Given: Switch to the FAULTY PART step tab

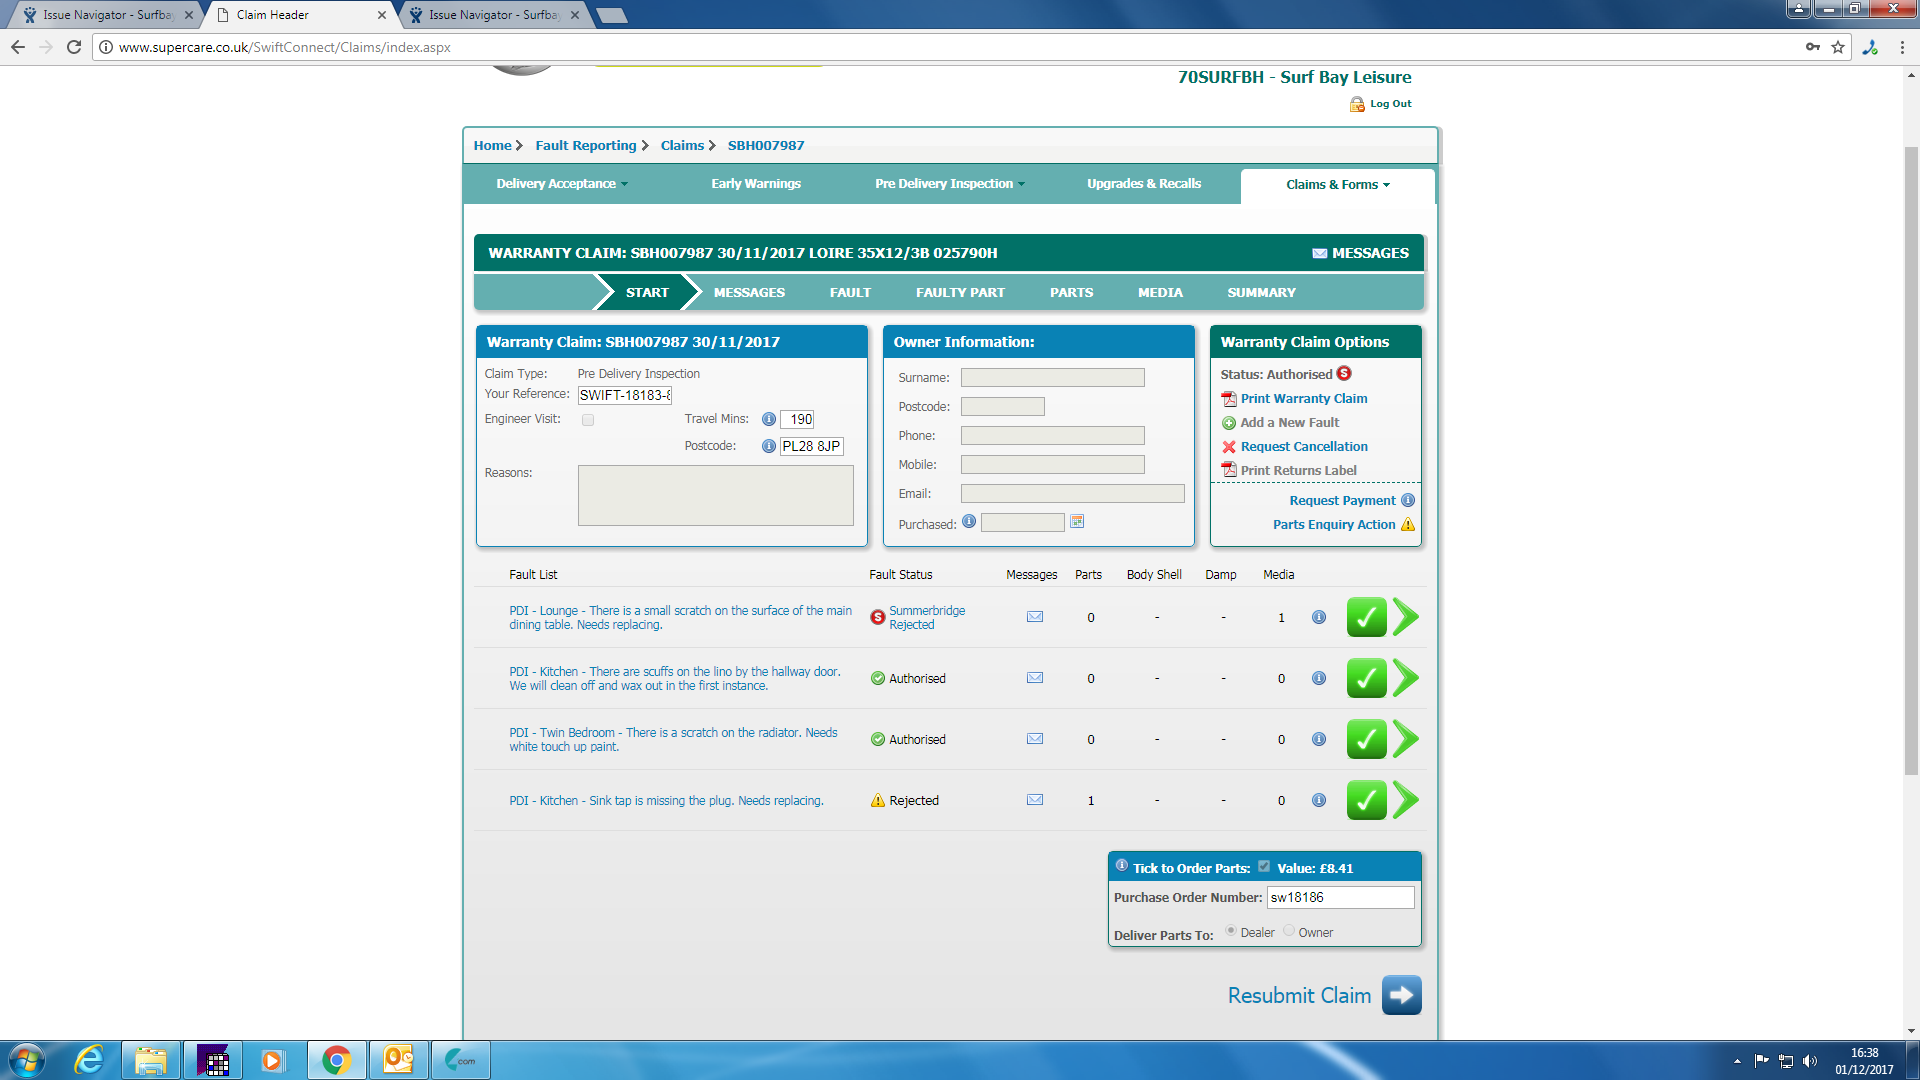Looking at the screenshot, I should point(960,293).
